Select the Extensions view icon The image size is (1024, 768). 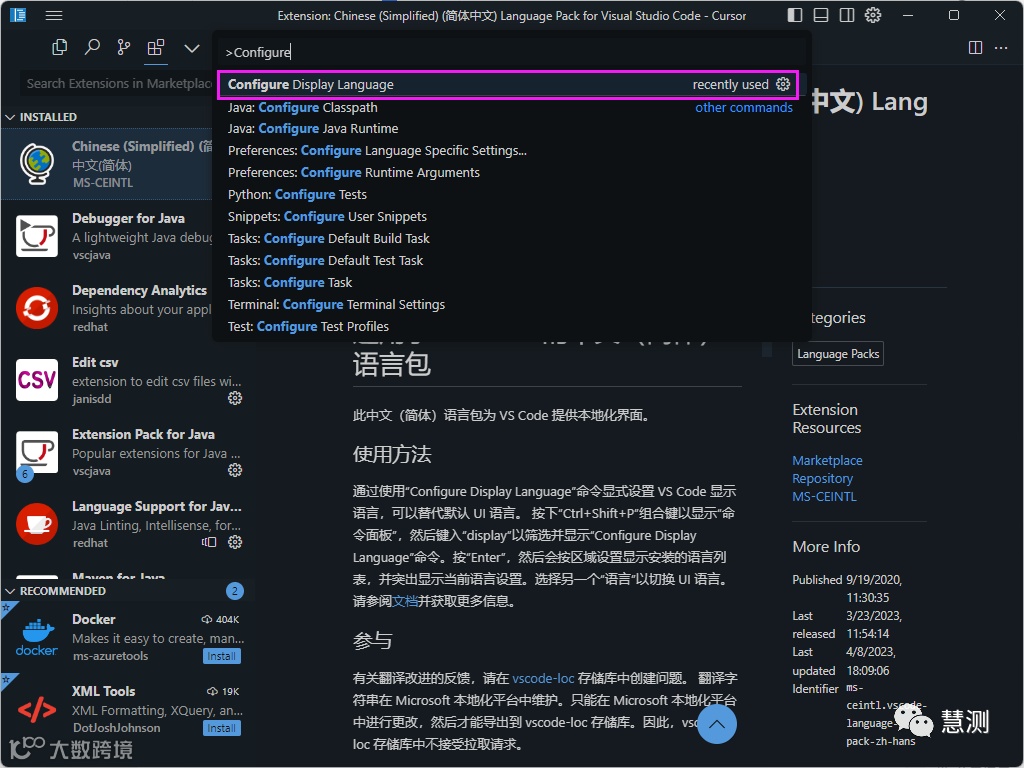155,47
